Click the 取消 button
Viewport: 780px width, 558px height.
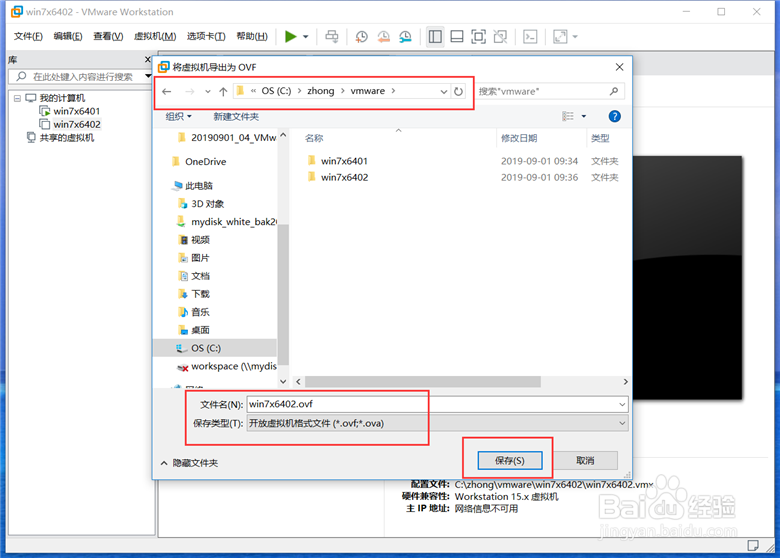point(585,461)
